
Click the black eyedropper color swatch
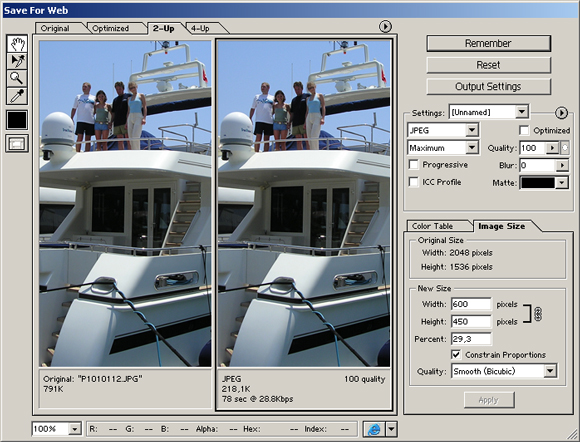click(x=17, y=120)
